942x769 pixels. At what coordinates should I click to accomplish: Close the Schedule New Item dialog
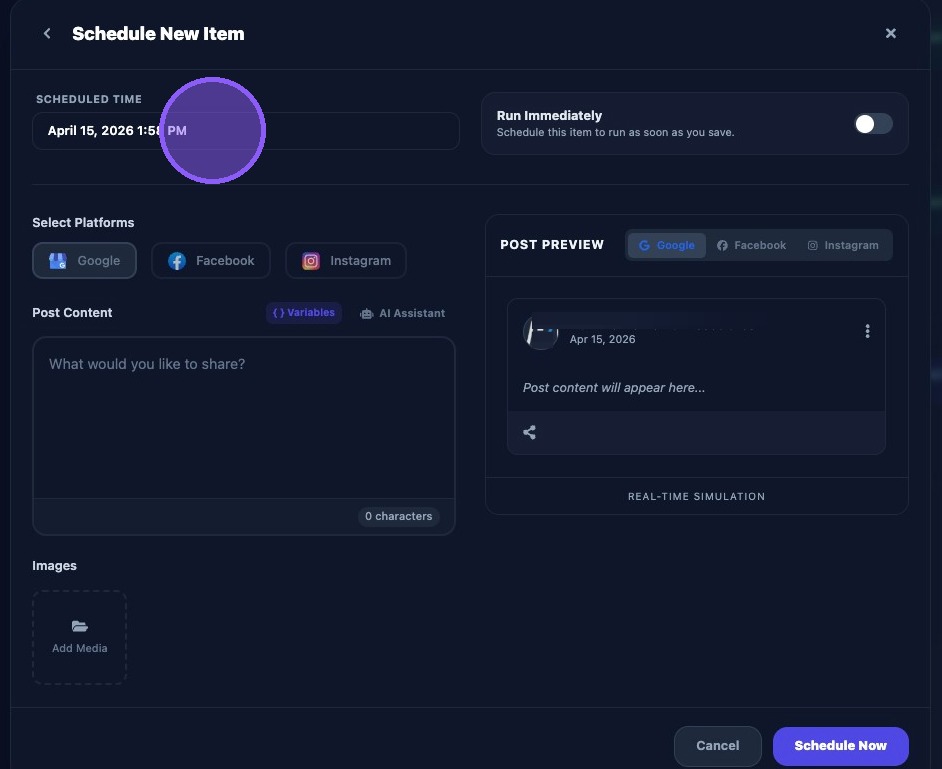pos(890,34)
